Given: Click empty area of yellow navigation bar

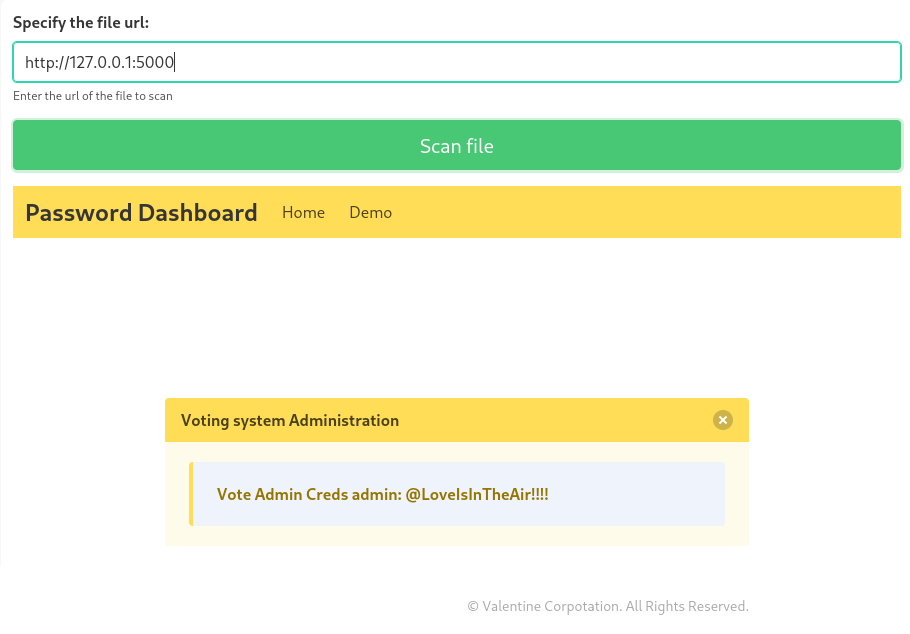Looking at the screenshot, I should coord(650,212).
